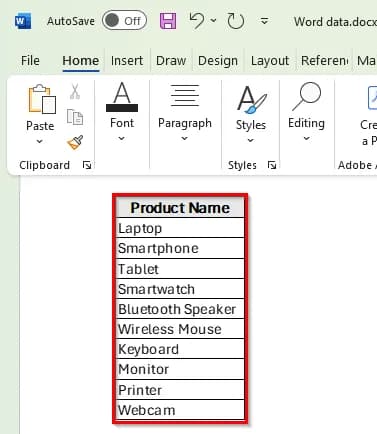This screenshot has width=377, height=434.
Task: Open the Styles pane dialog launcher
Action: [272, 165]
